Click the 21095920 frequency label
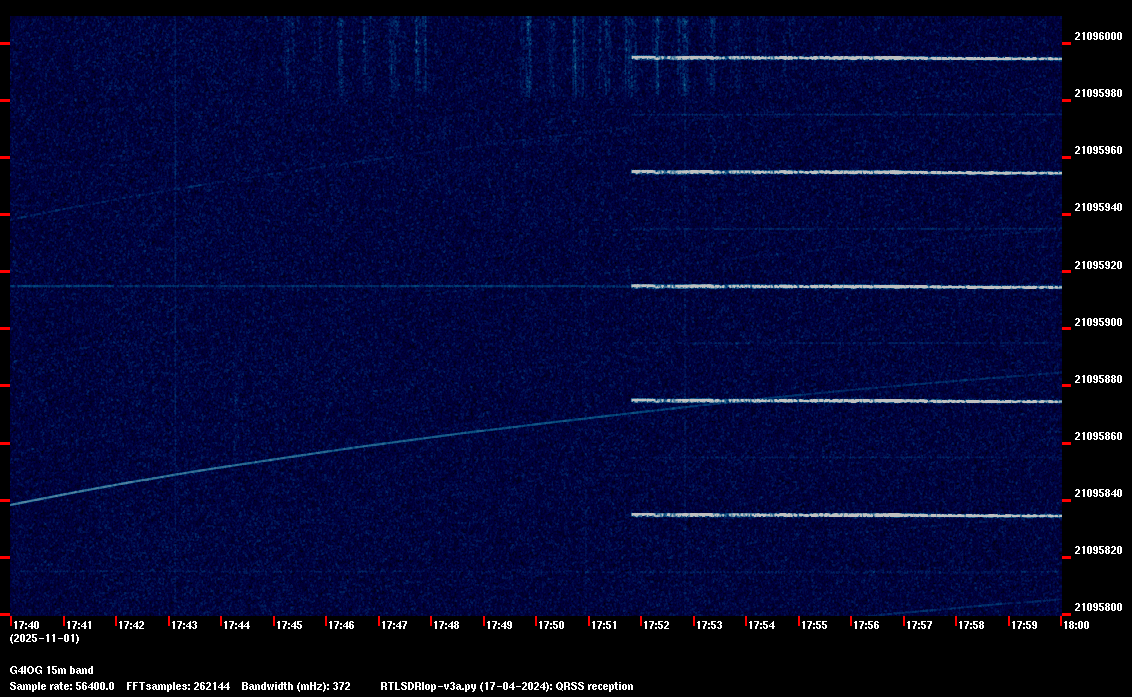The height and width of the screenshot is (697, 1132). pos(1098,265)
